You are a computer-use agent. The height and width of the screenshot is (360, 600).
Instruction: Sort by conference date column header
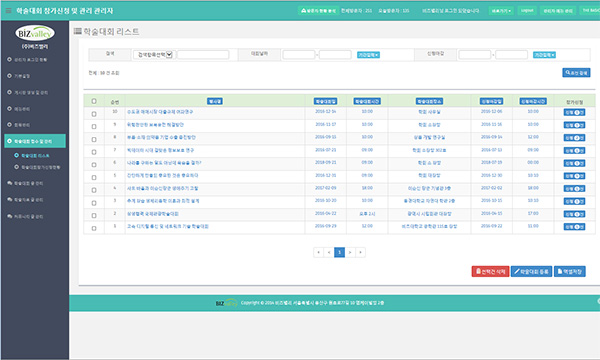tap(325, 101)
